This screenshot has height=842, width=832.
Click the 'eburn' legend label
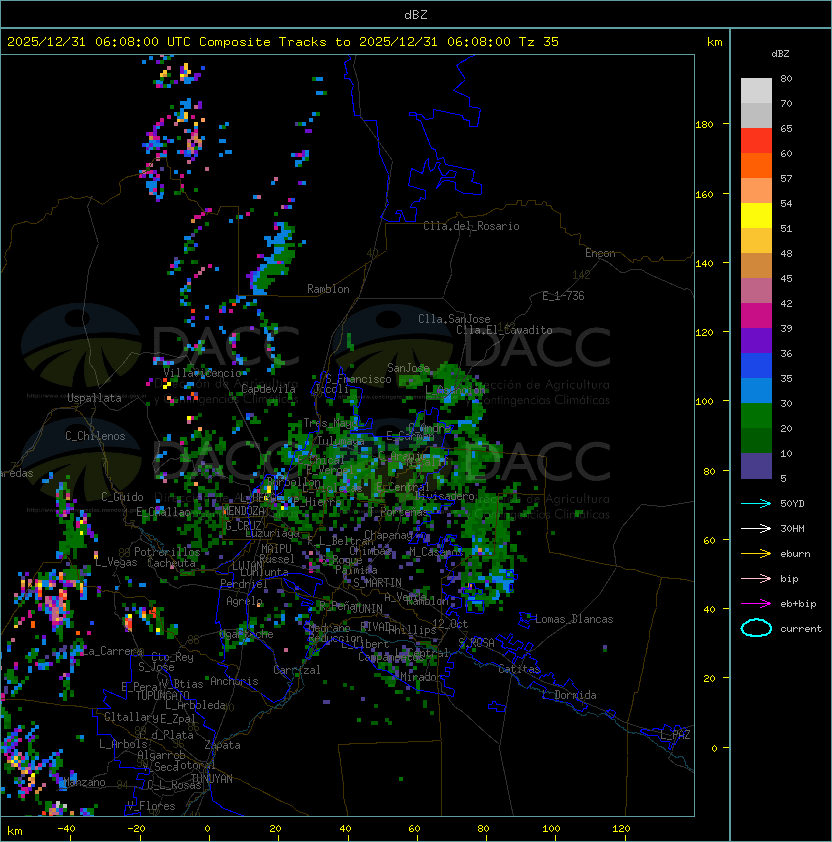795,554
